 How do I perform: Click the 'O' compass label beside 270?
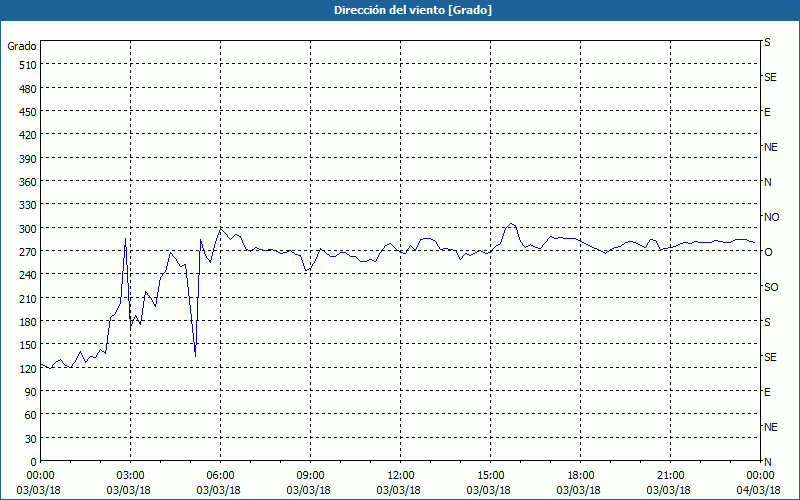point(768,252)
